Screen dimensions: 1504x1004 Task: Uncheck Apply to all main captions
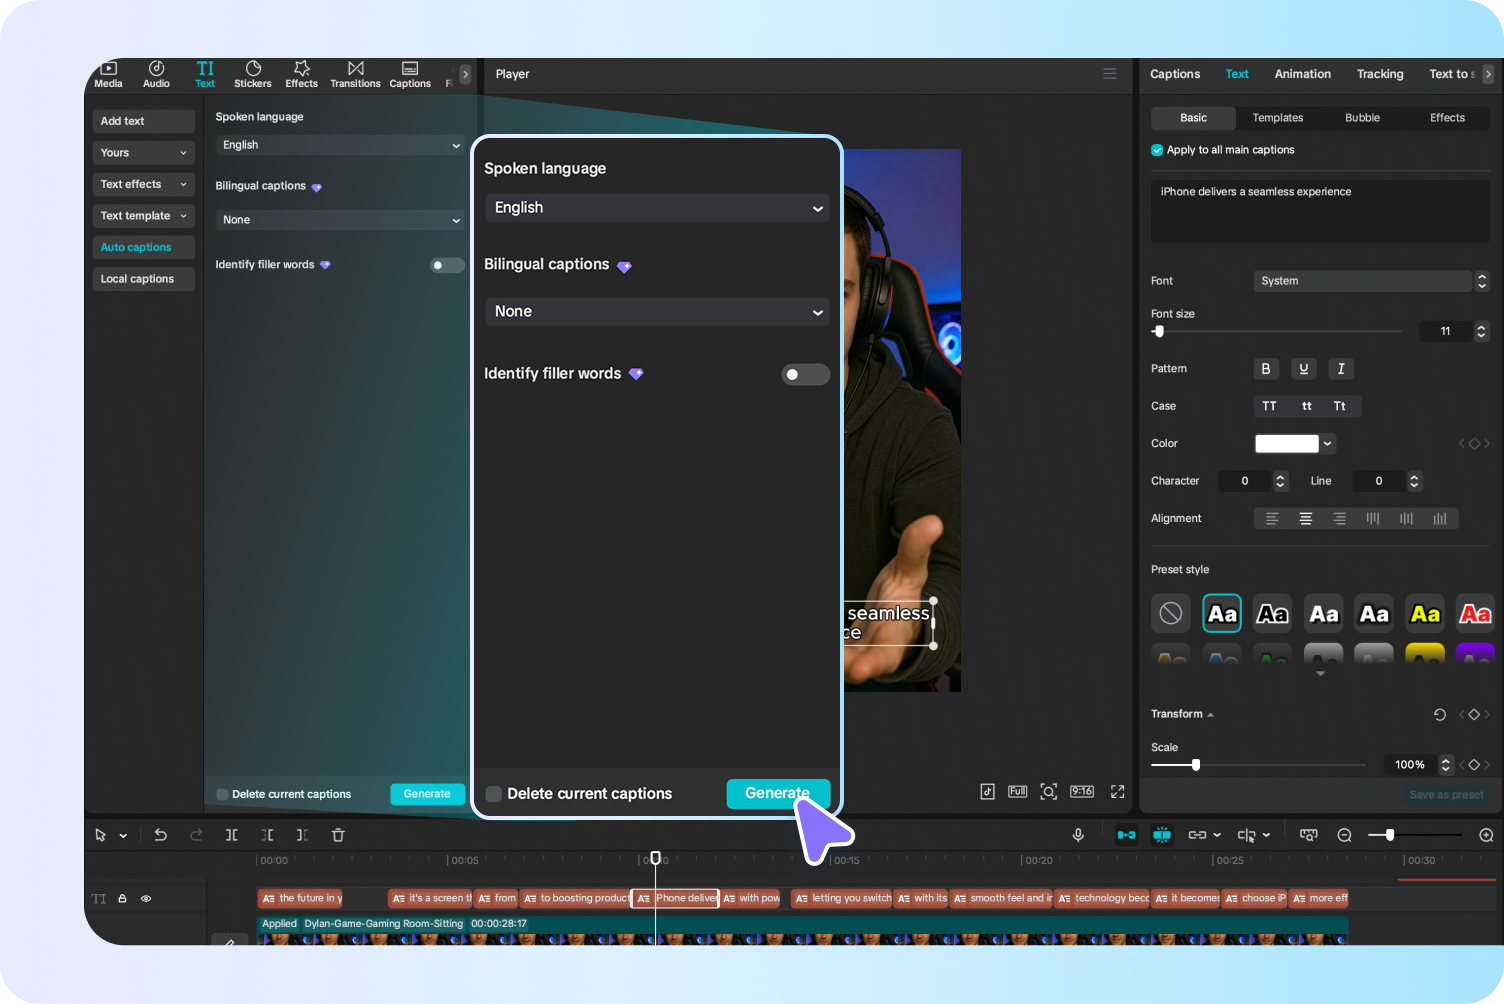1157,149
